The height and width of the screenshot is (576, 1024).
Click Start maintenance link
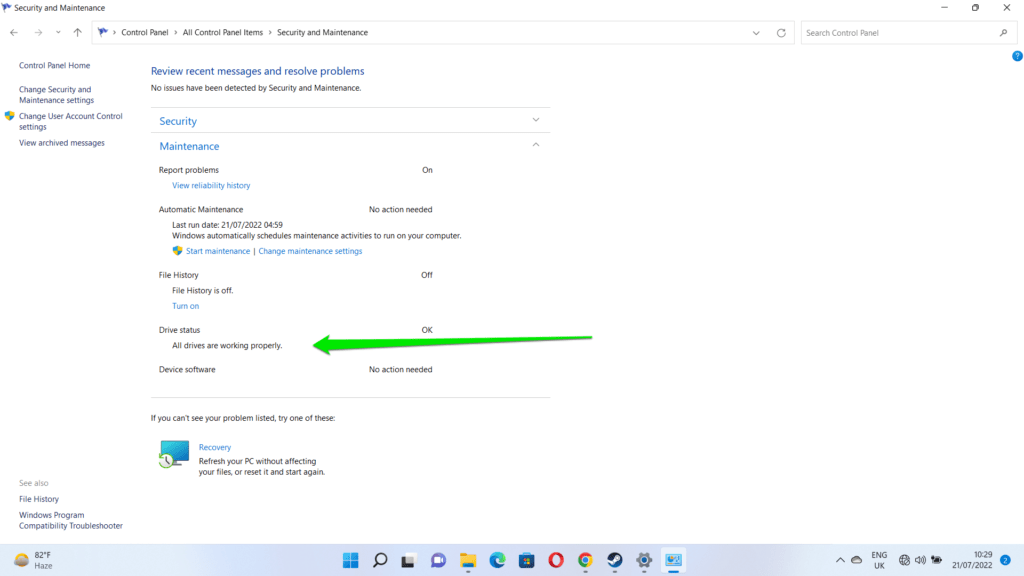(x=216, y=250)
